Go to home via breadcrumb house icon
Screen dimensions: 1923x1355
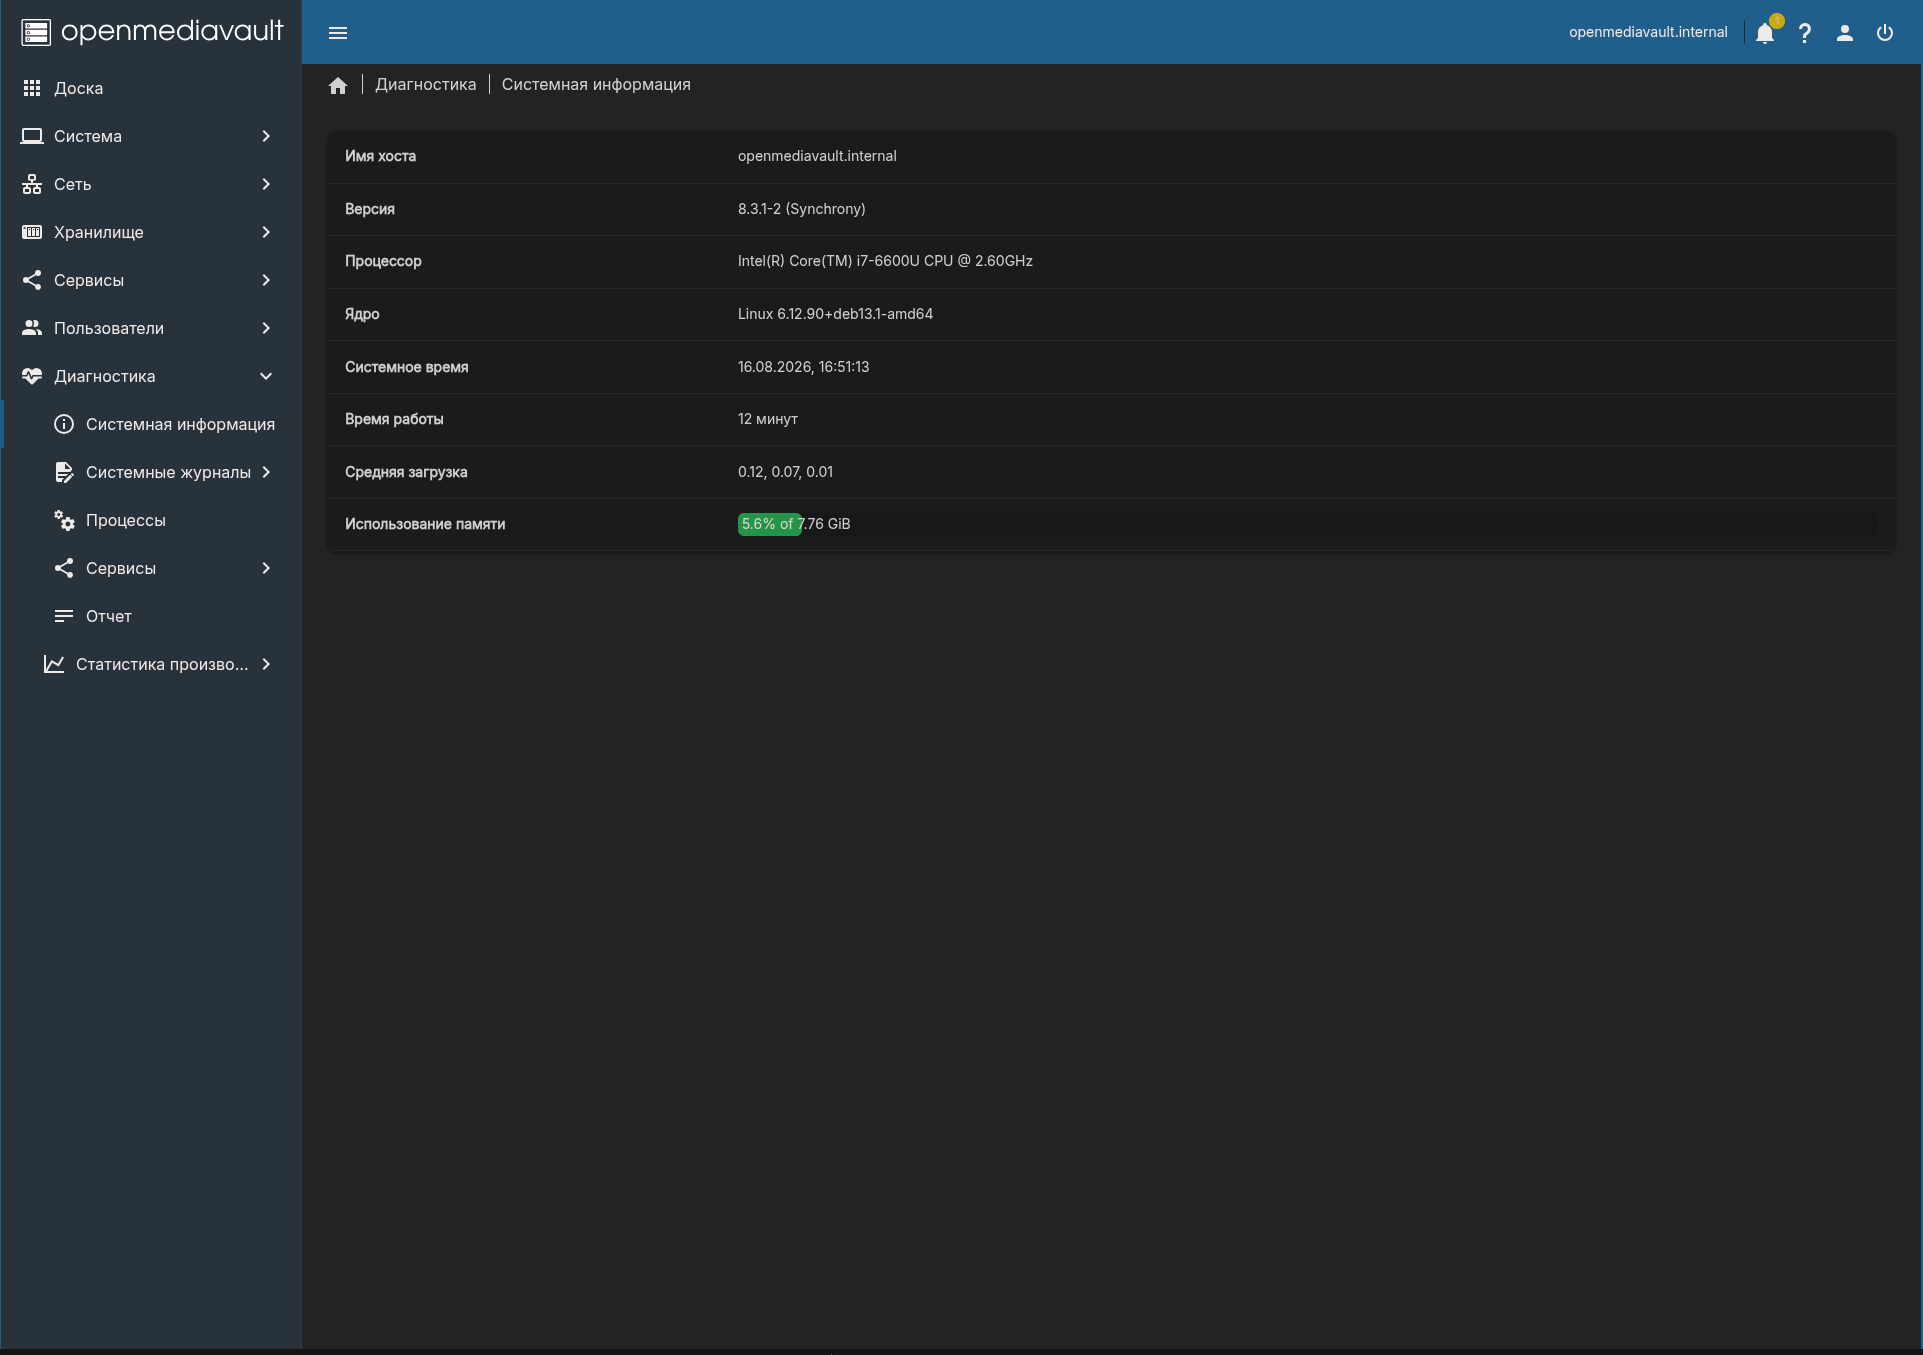[x=338, y=85]
